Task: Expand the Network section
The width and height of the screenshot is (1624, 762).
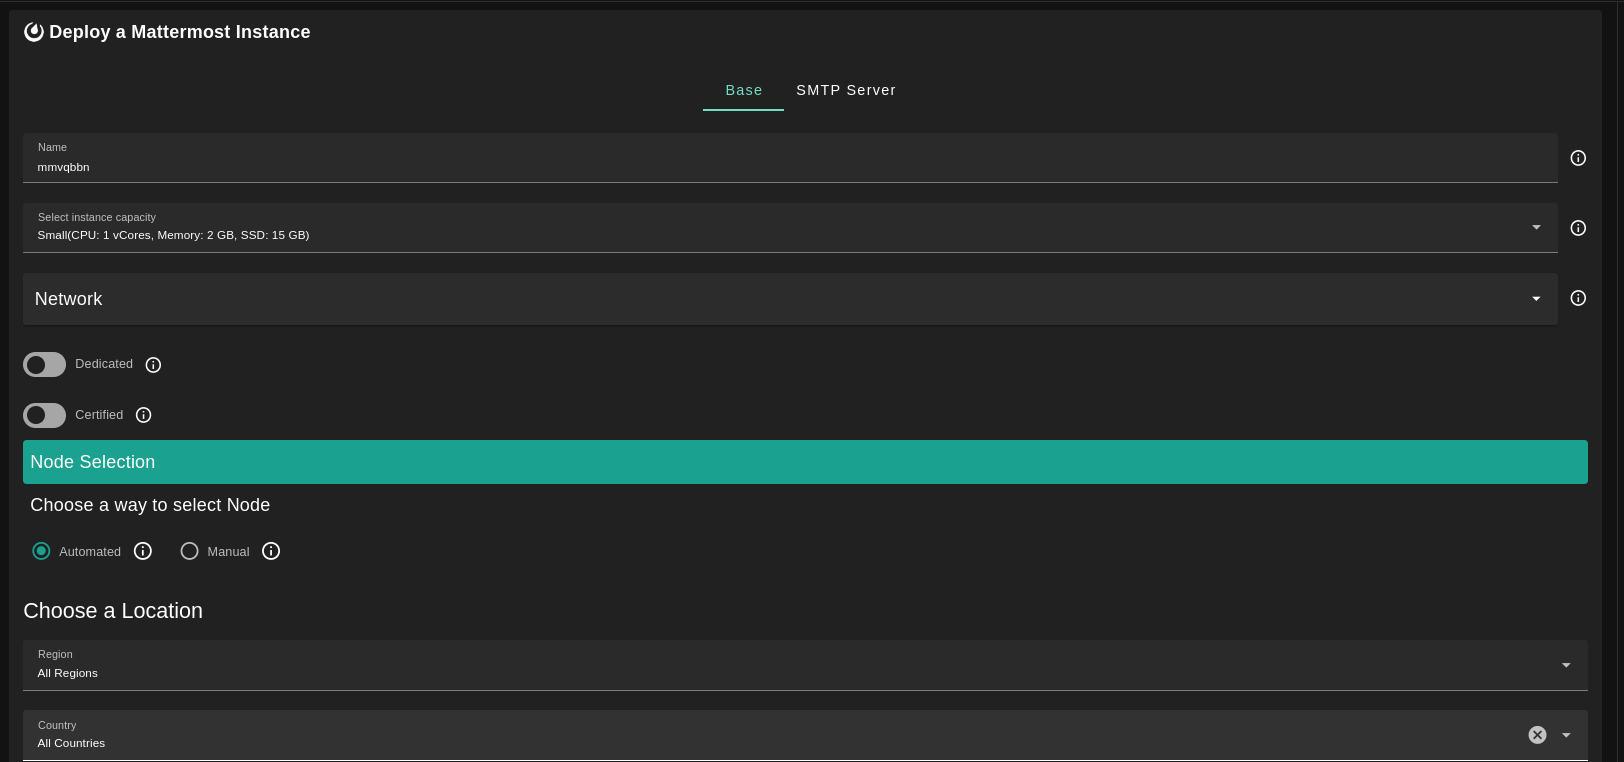Action: pos(1536,299)
